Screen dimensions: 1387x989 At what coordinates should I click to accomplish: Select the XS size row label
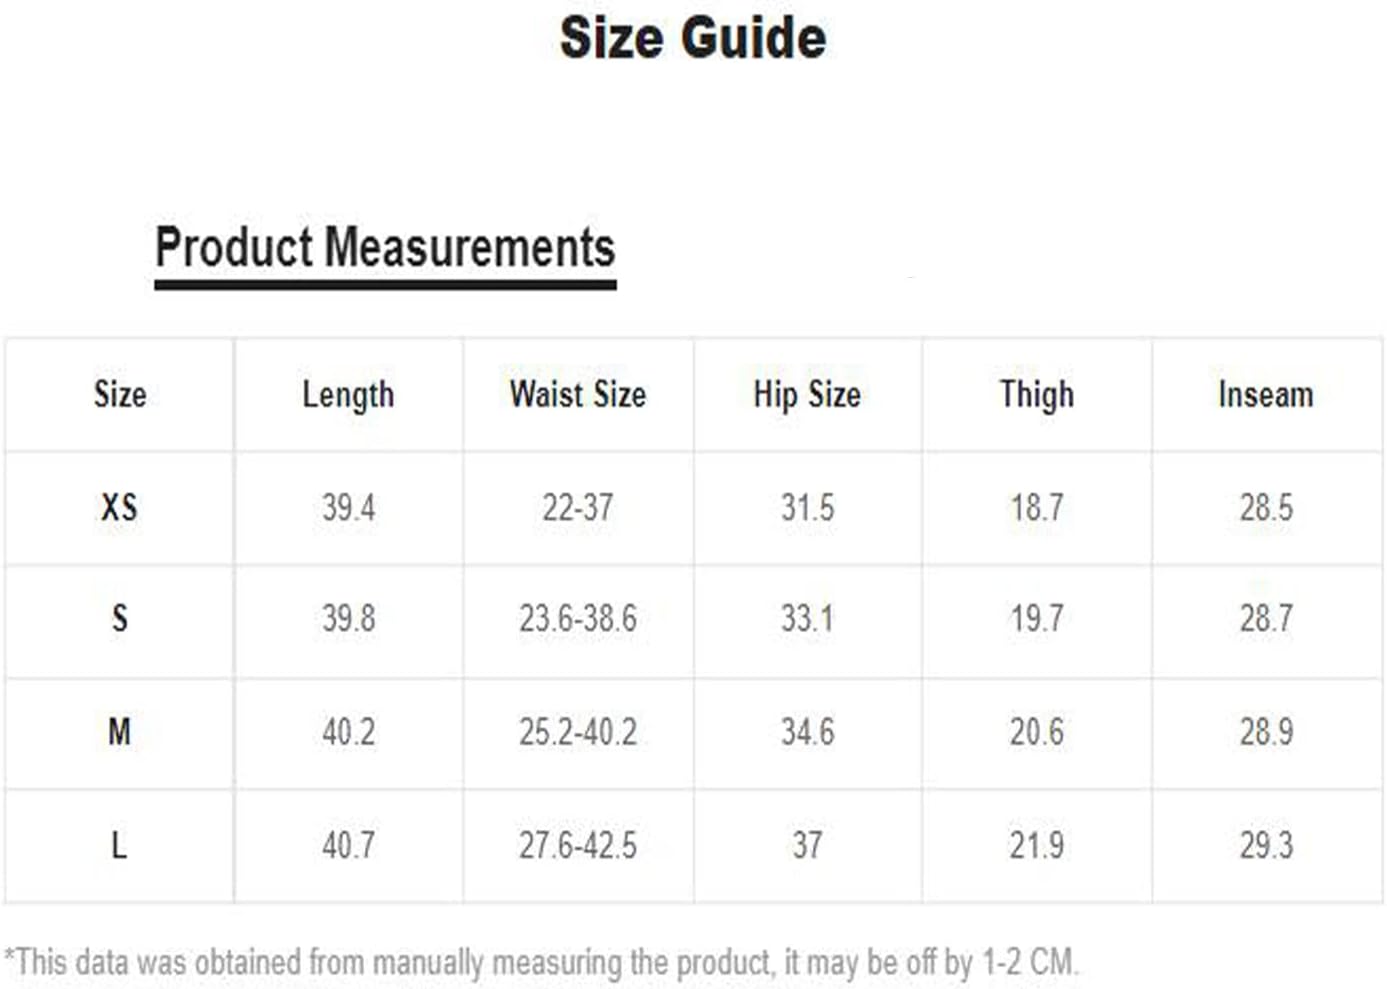tap(120, 507)
